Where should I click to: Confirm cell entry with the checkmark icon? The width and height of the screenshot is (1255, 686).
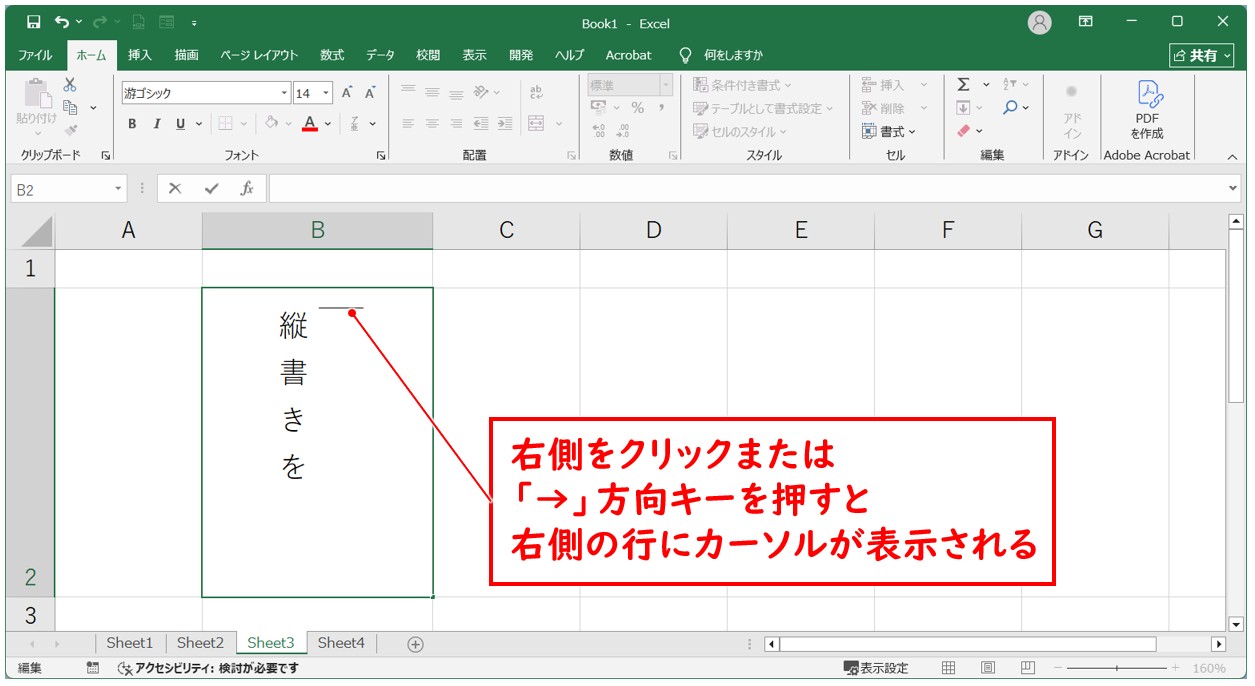211,188
